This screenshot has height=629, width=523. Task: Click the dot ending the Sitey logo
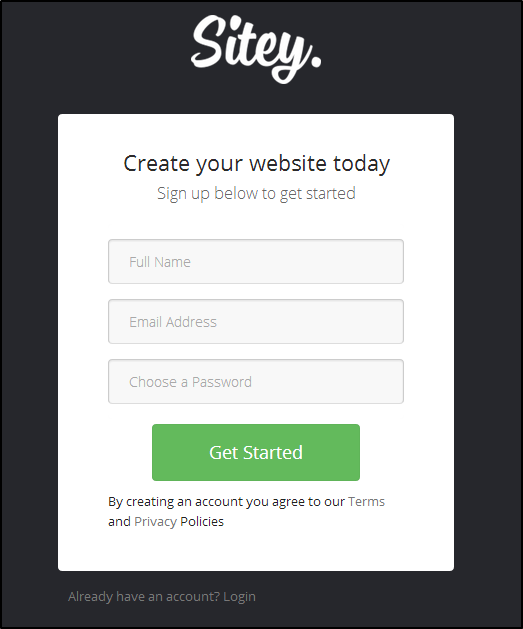[x=316, y=61]
